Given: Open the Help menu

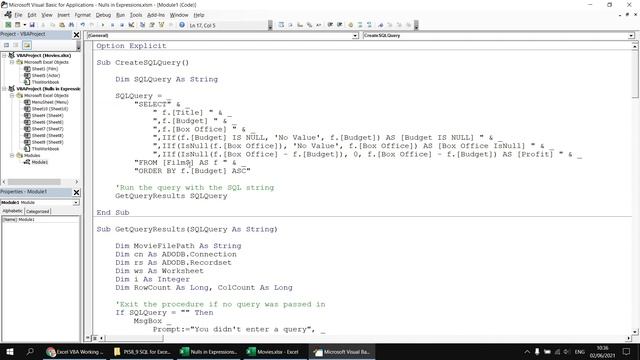Looking at the screenshot, I should (x=199, y=15).
